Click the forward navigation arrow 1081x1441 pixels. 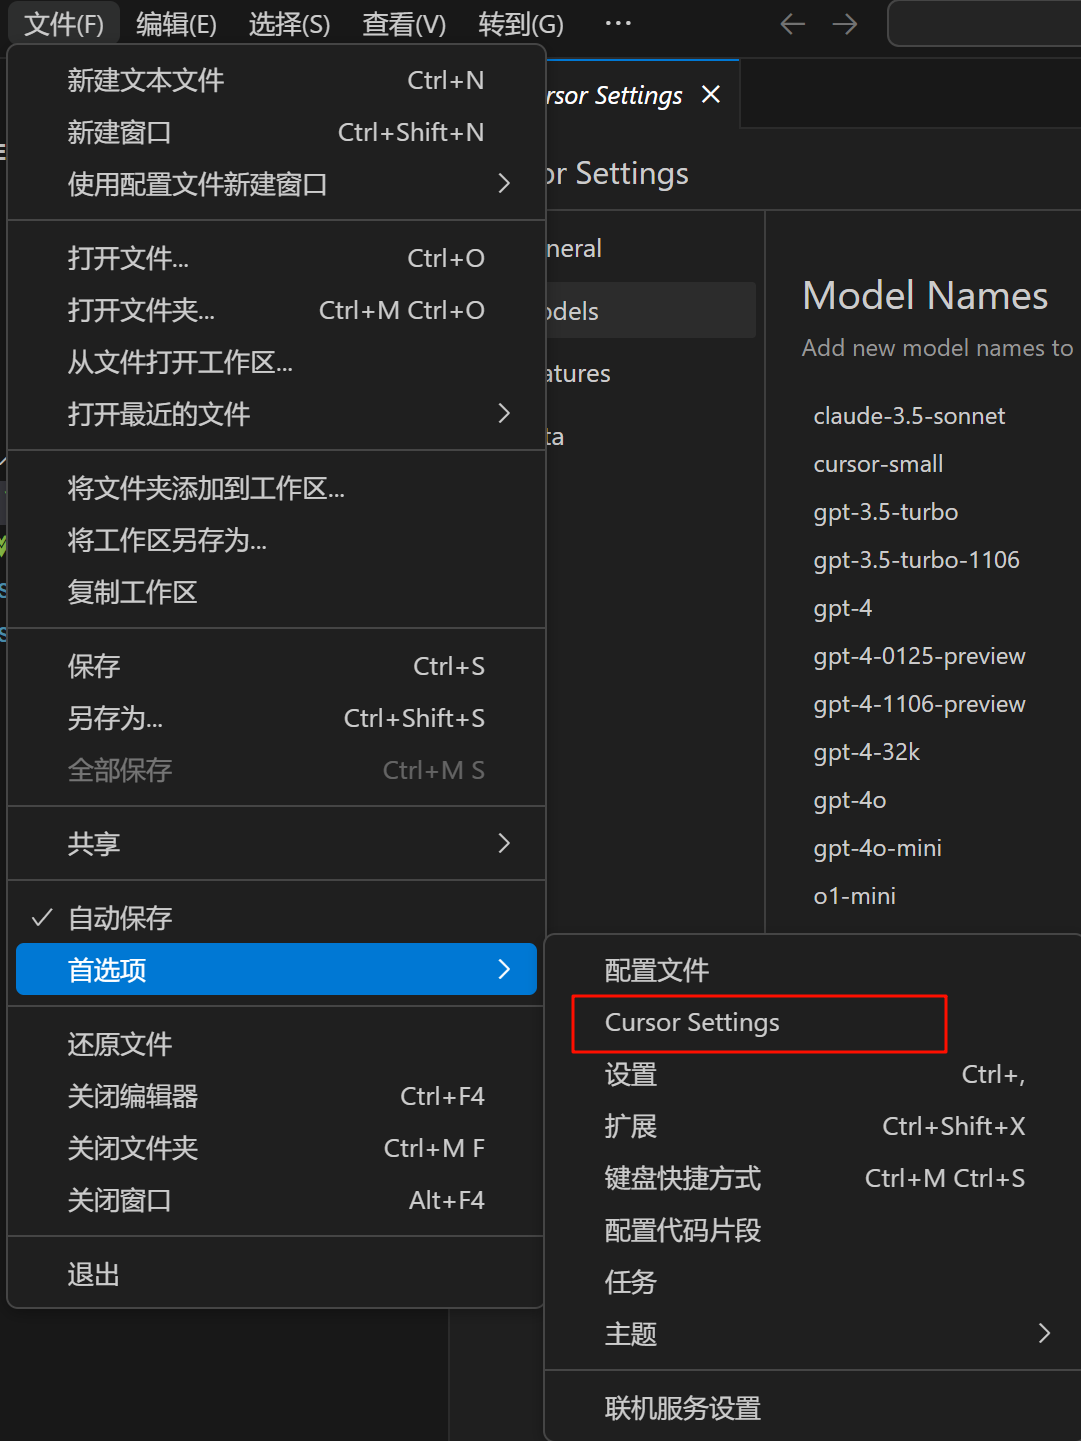tap(845, 24)
